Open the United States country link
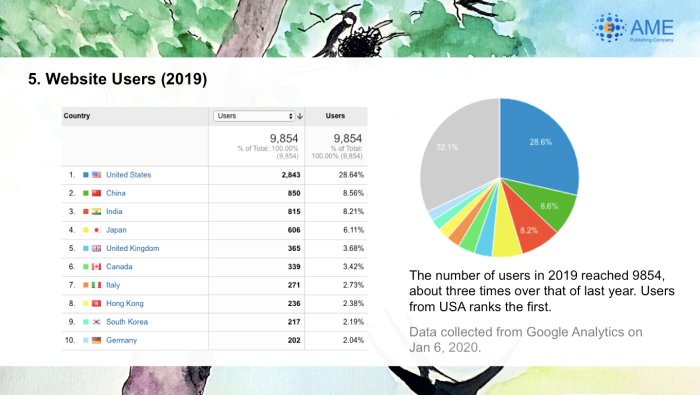Image resolution: width=700 pixels, height=395 pixels. pos(129,175)
